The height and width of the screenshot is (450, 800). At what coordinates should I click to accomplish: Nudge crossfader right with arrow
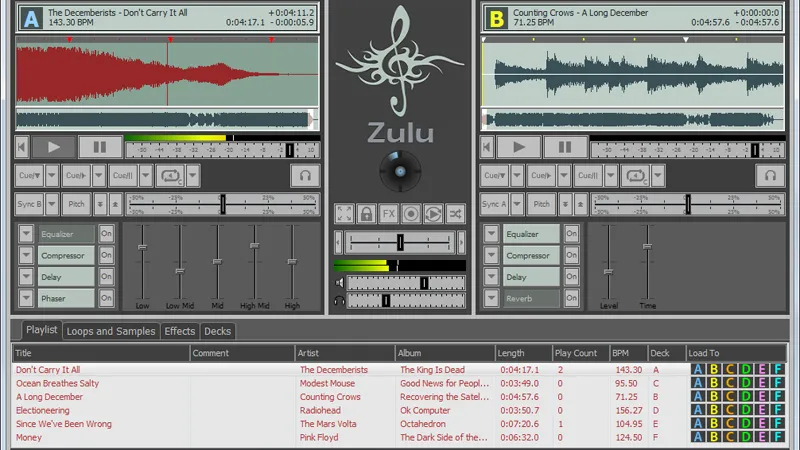pyautogui.click(x=461, y=242)
